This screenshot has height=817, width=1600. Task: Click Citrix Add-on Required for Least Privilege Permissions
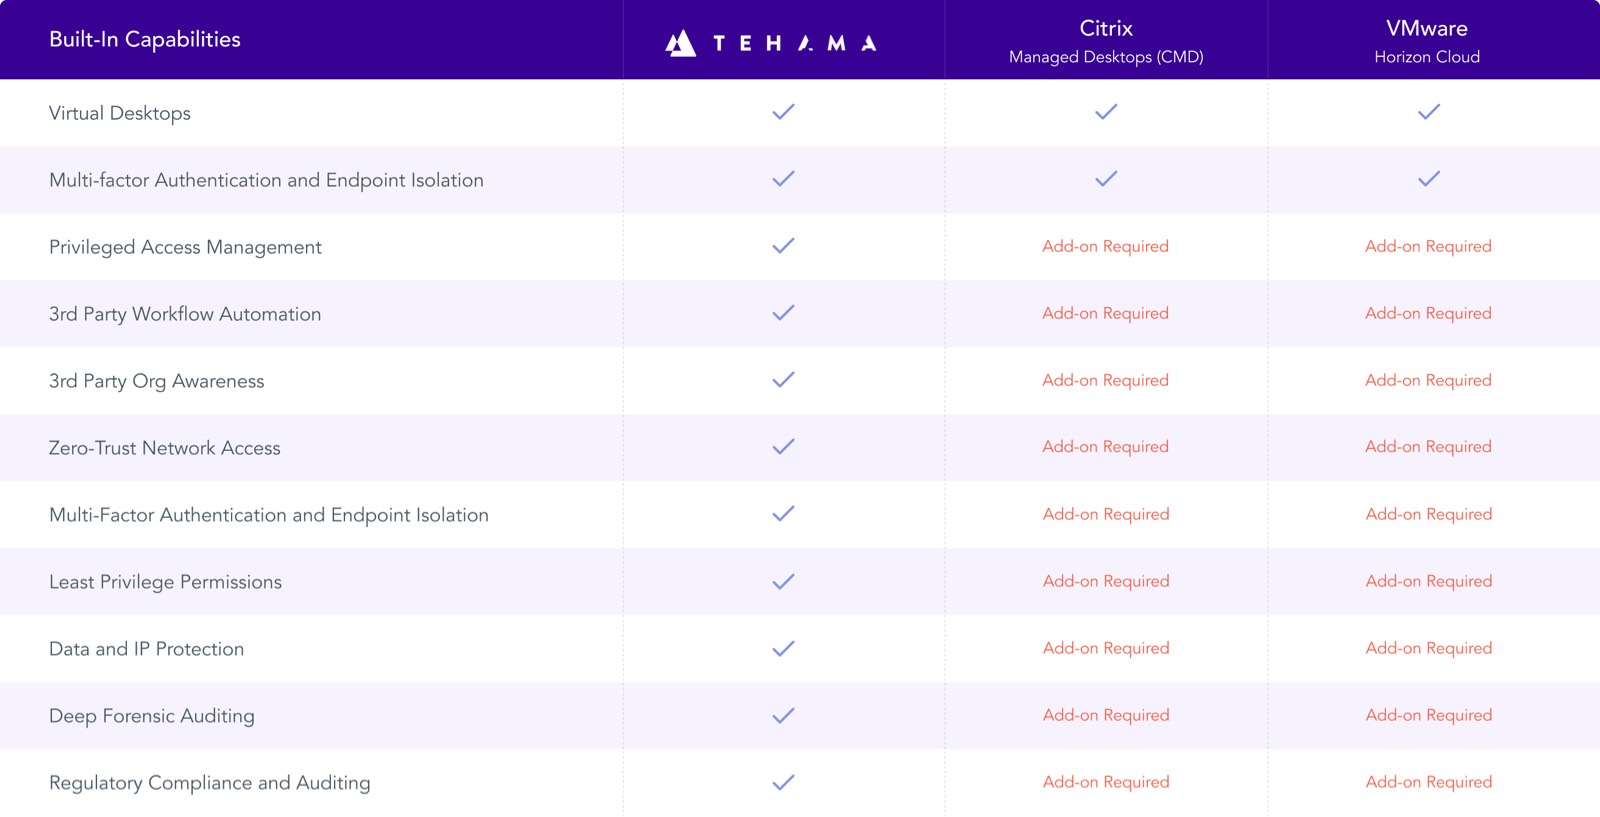(x=1106, y=581)
